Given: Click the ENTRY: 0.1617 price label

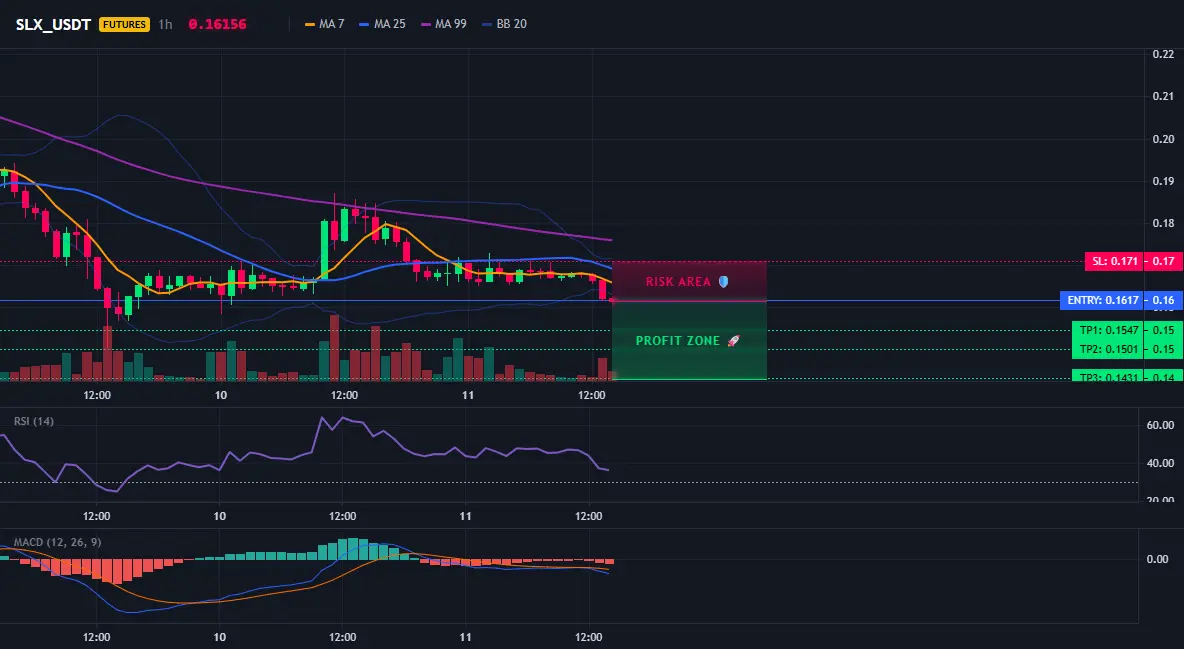Looking at the screenshot, I should [x=1102, y=300].
